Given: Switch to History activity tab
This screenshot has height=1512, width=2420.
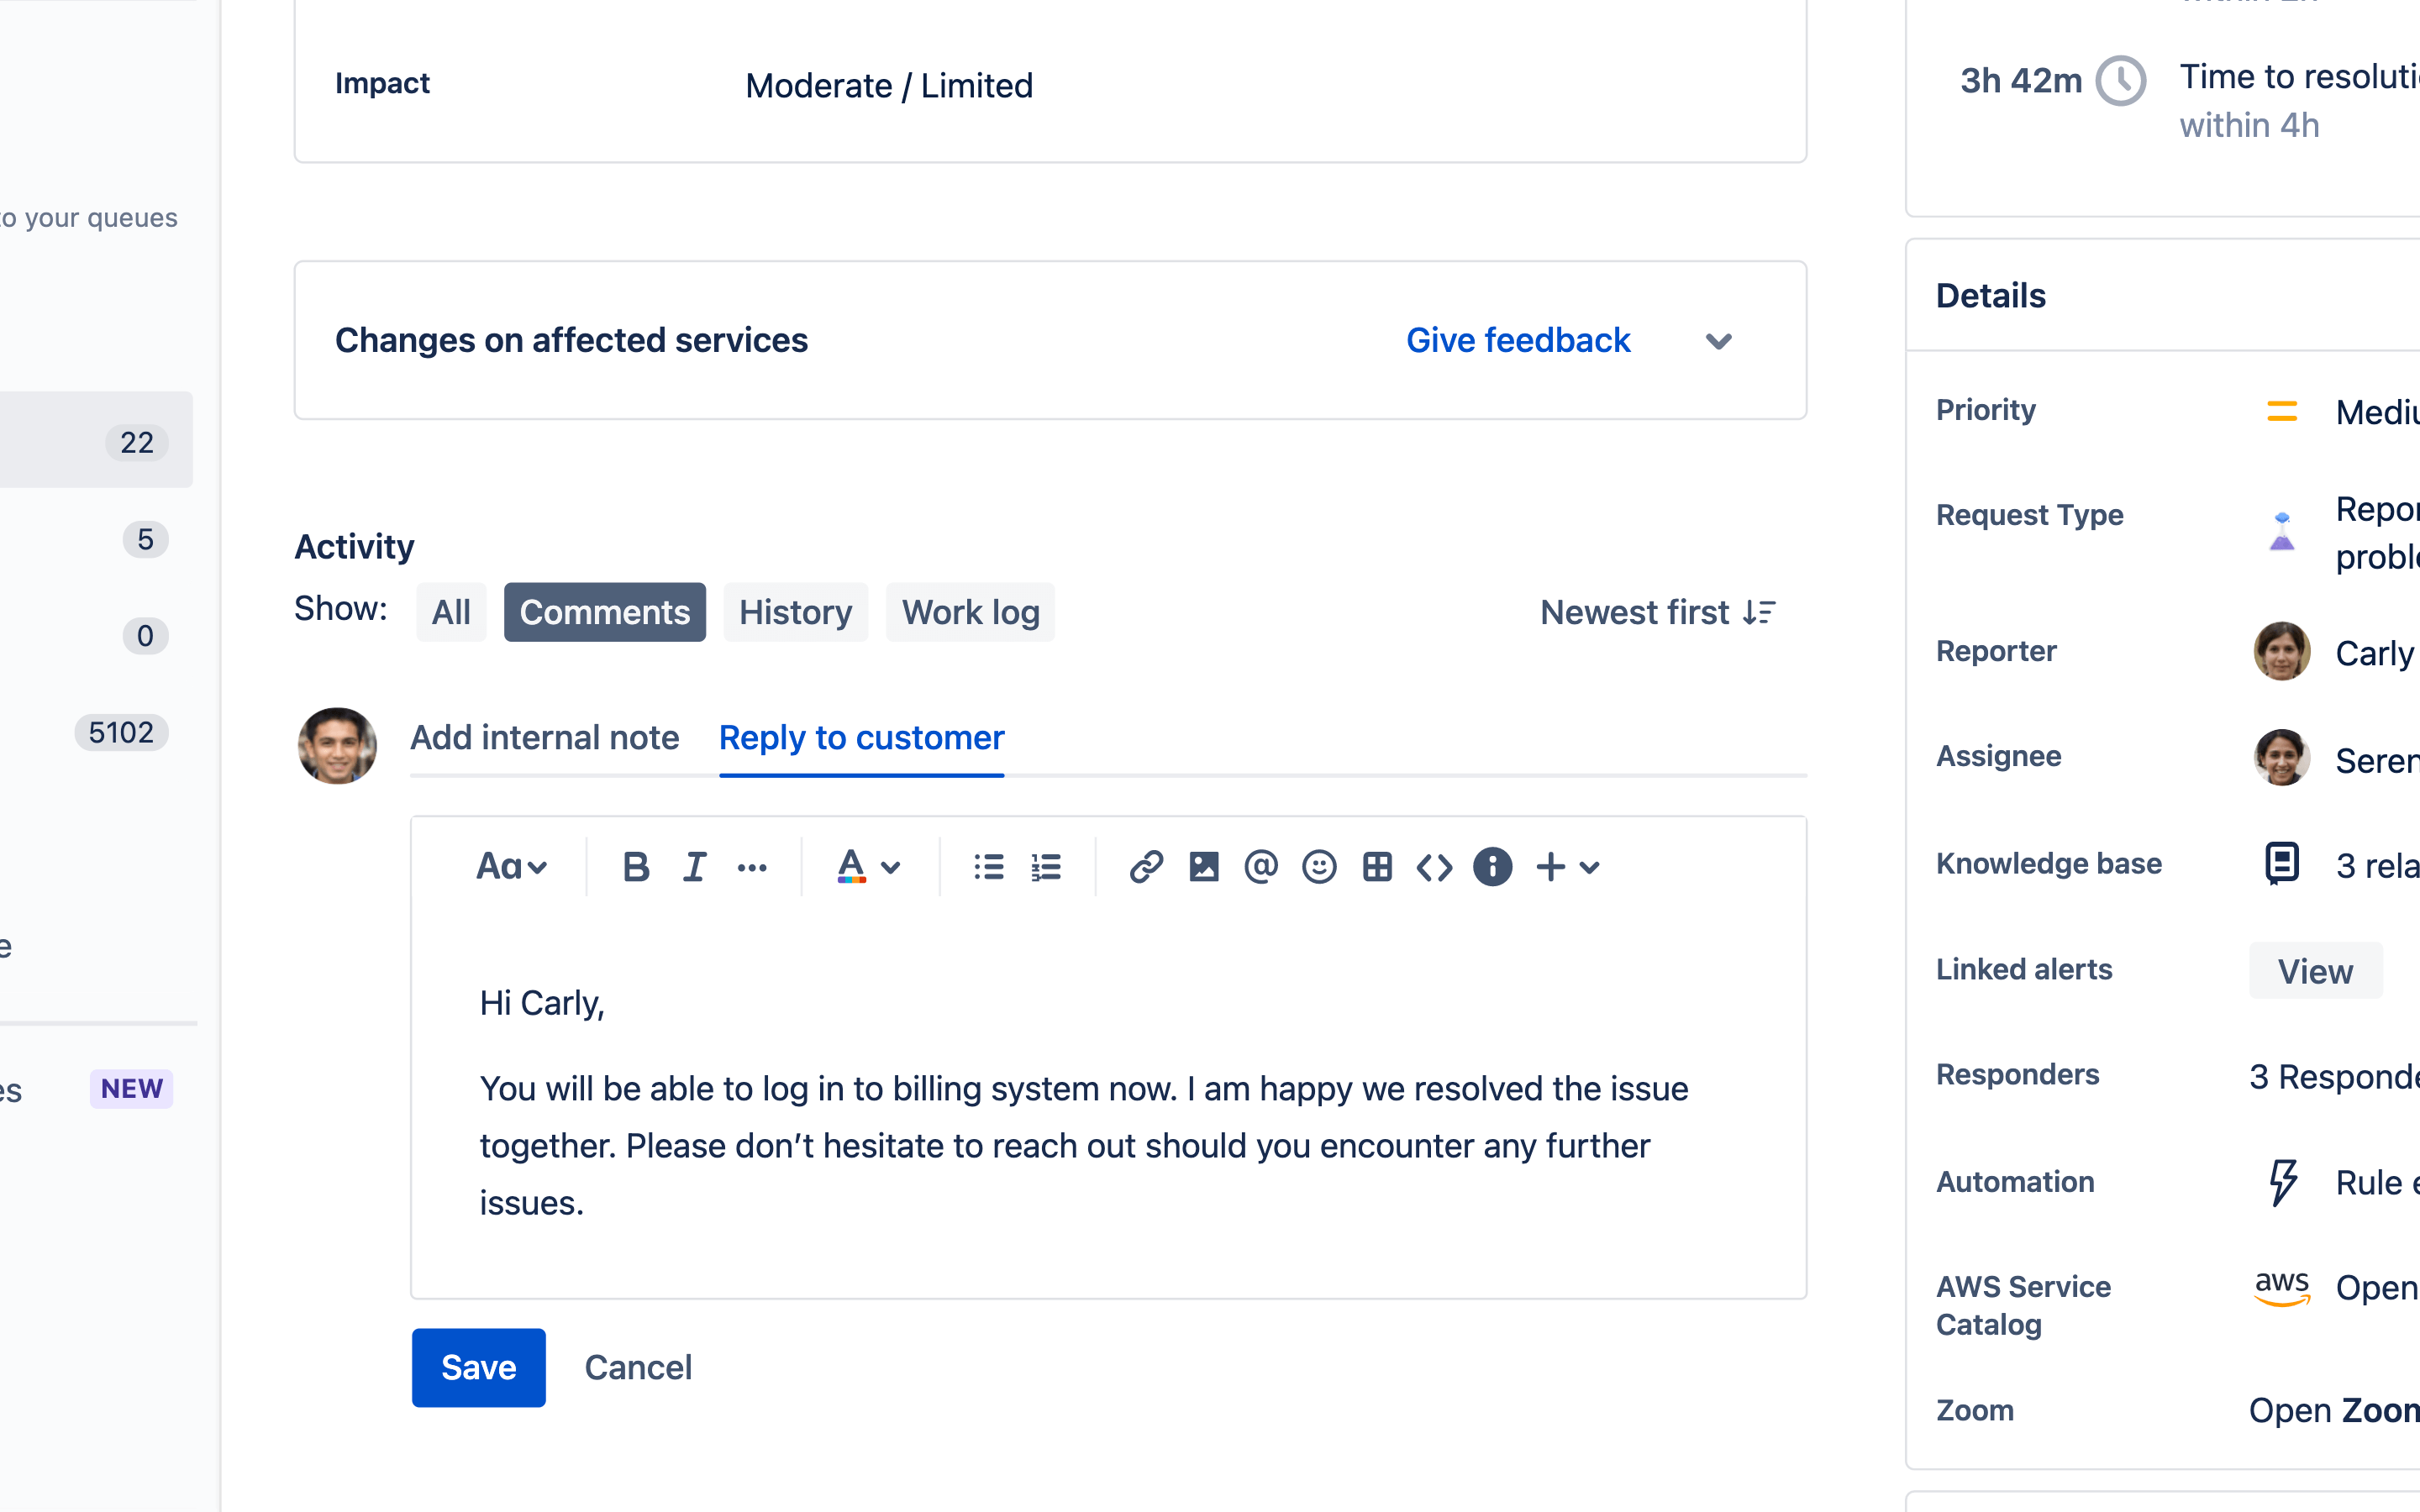Looking at the screenshot, I should coord(794,612).
